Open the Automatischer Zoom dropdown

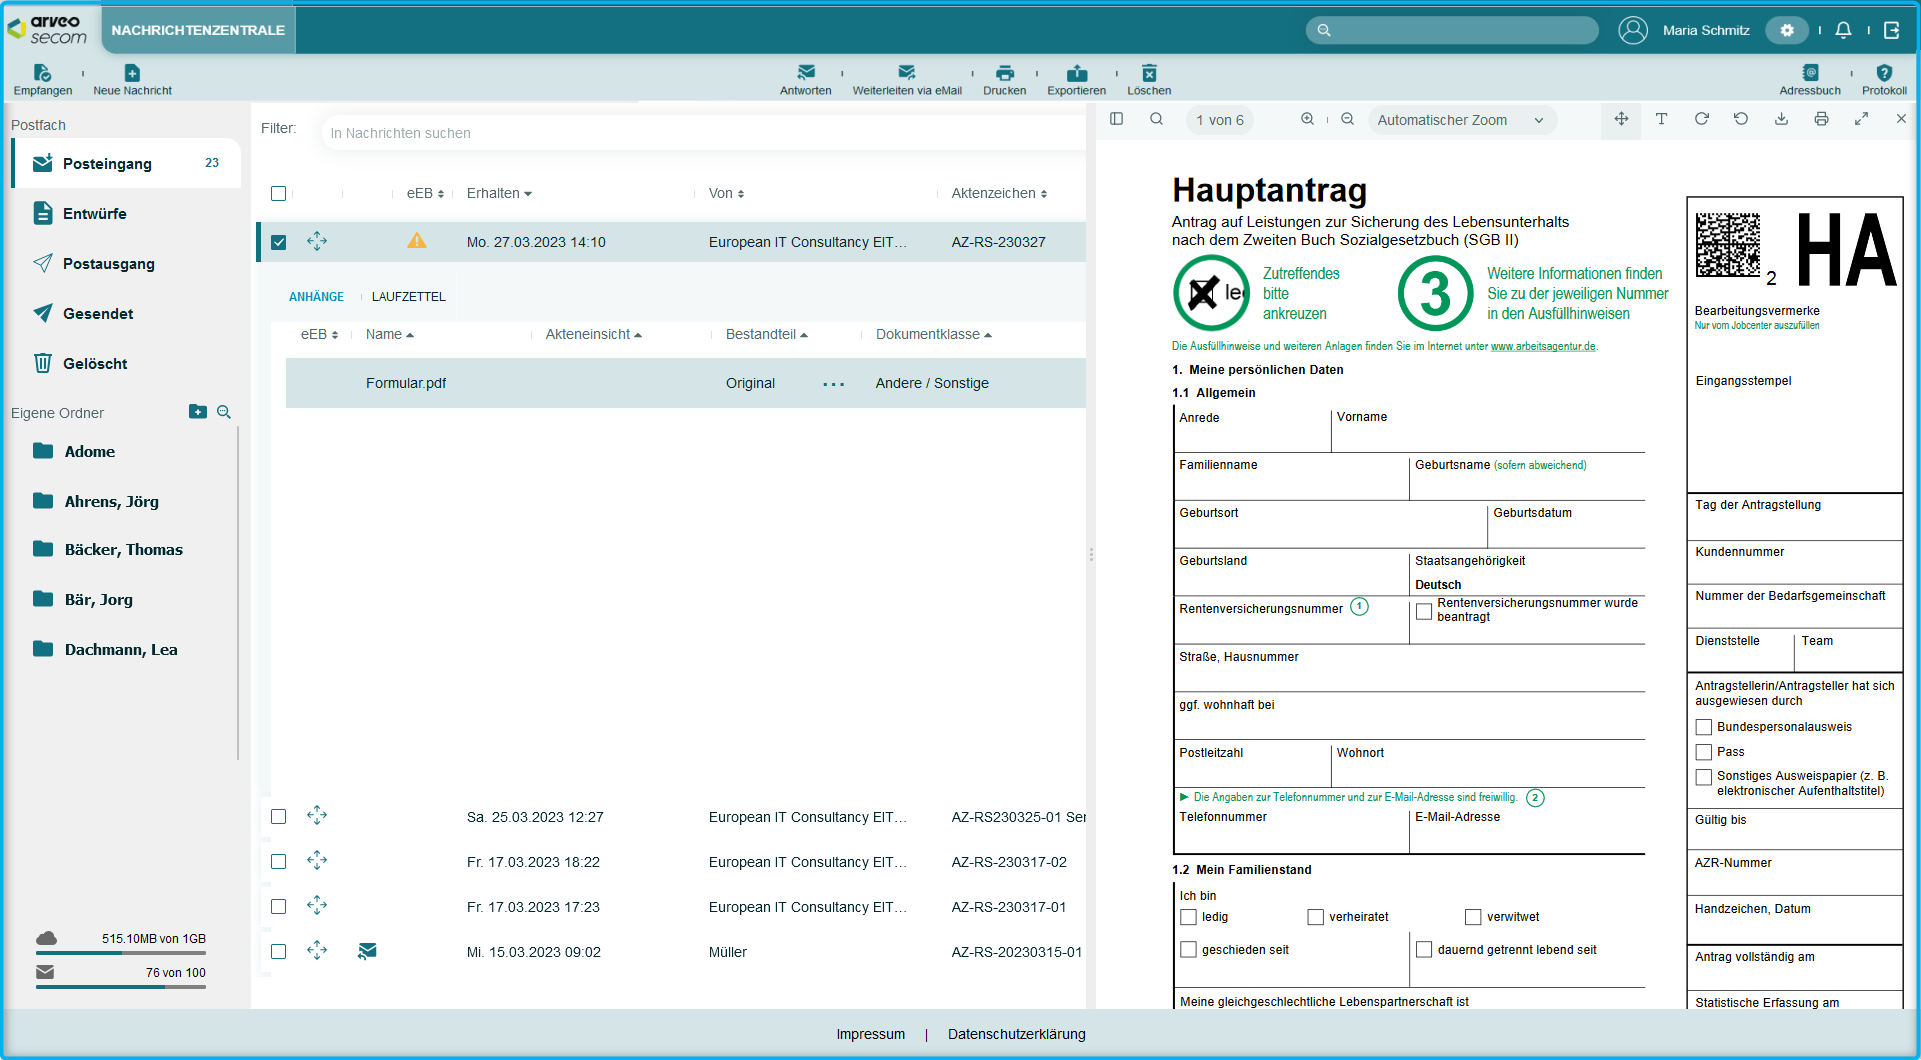point(1460,120)
